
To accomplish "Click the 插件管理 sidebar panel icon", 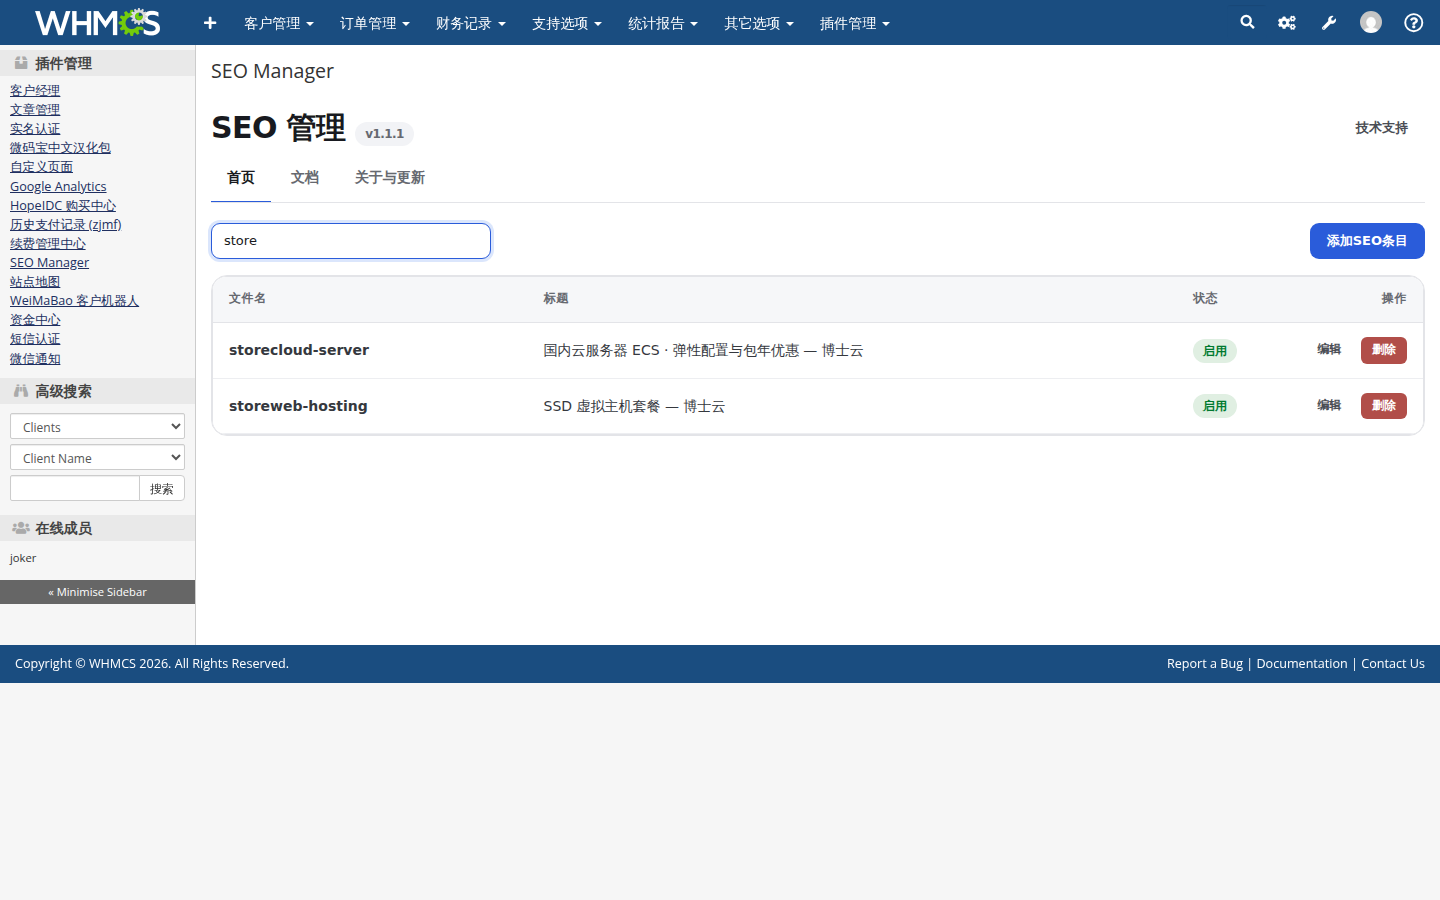I will (21, 62).
